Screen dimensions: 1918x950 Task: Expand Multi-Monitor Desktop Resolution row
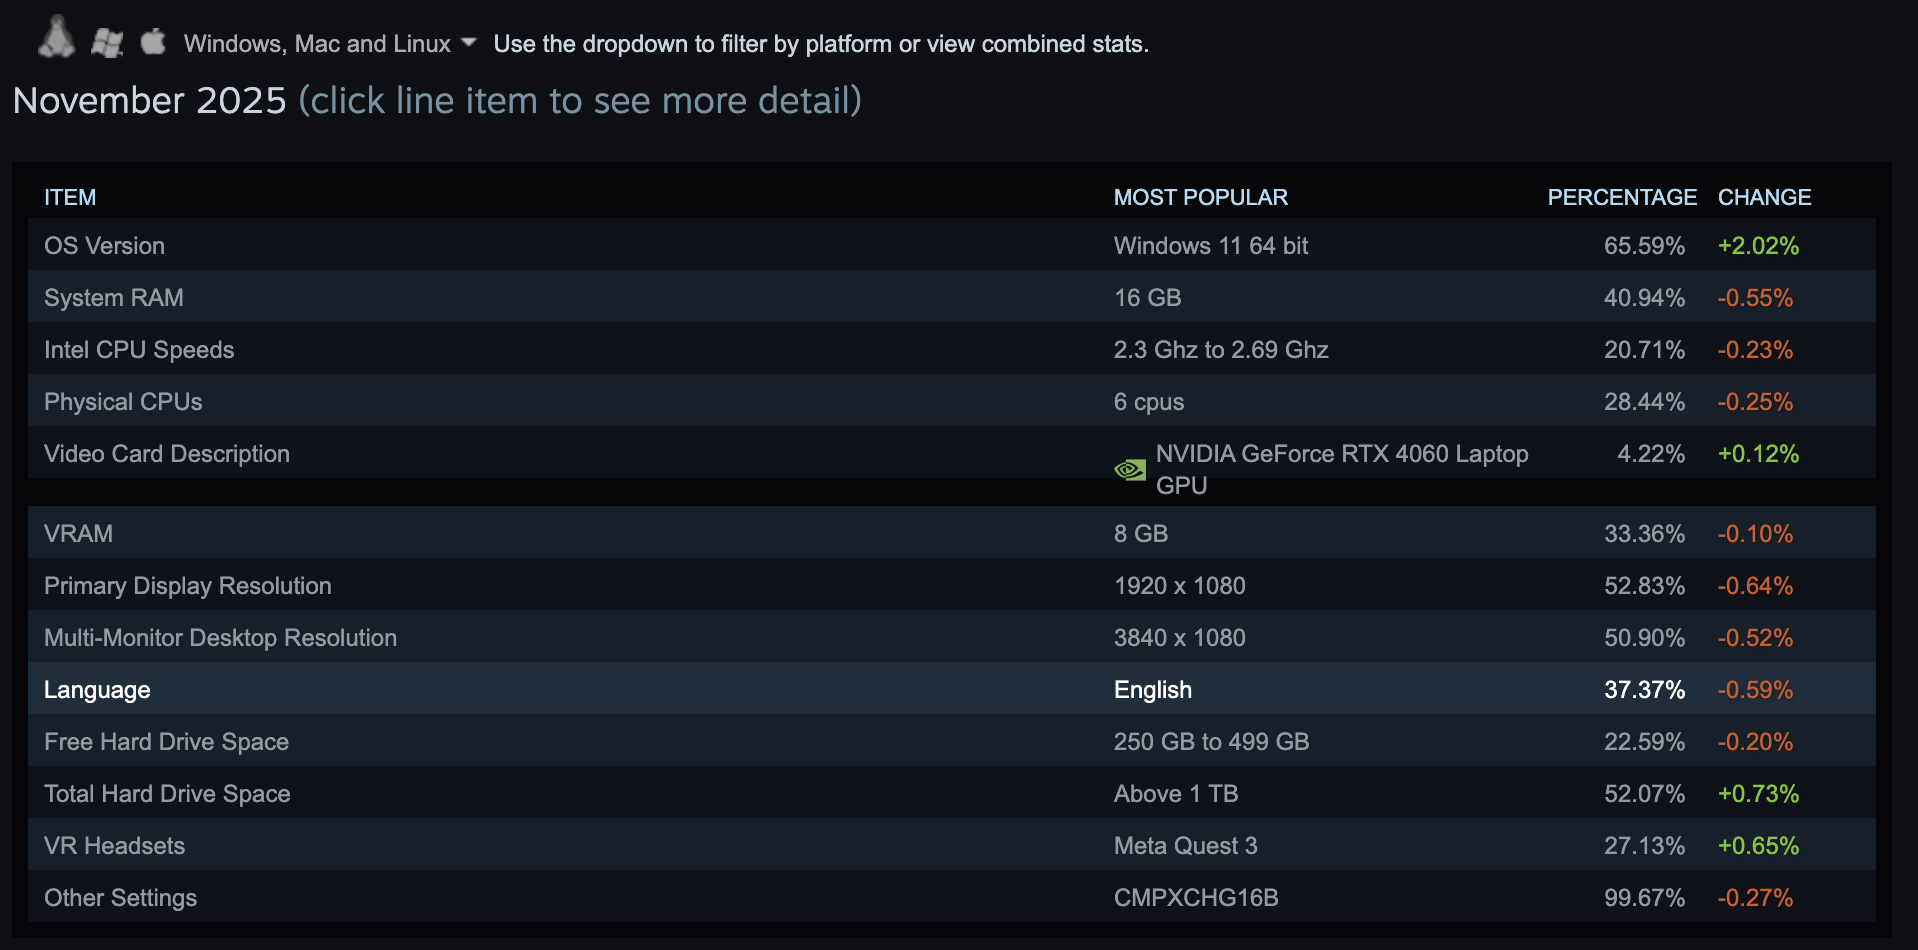220,638
